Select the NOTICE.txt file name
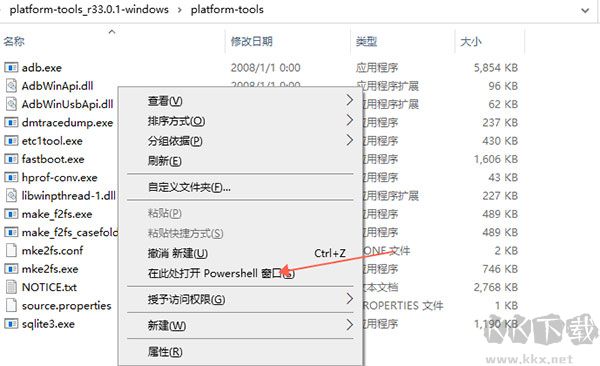 49,287
